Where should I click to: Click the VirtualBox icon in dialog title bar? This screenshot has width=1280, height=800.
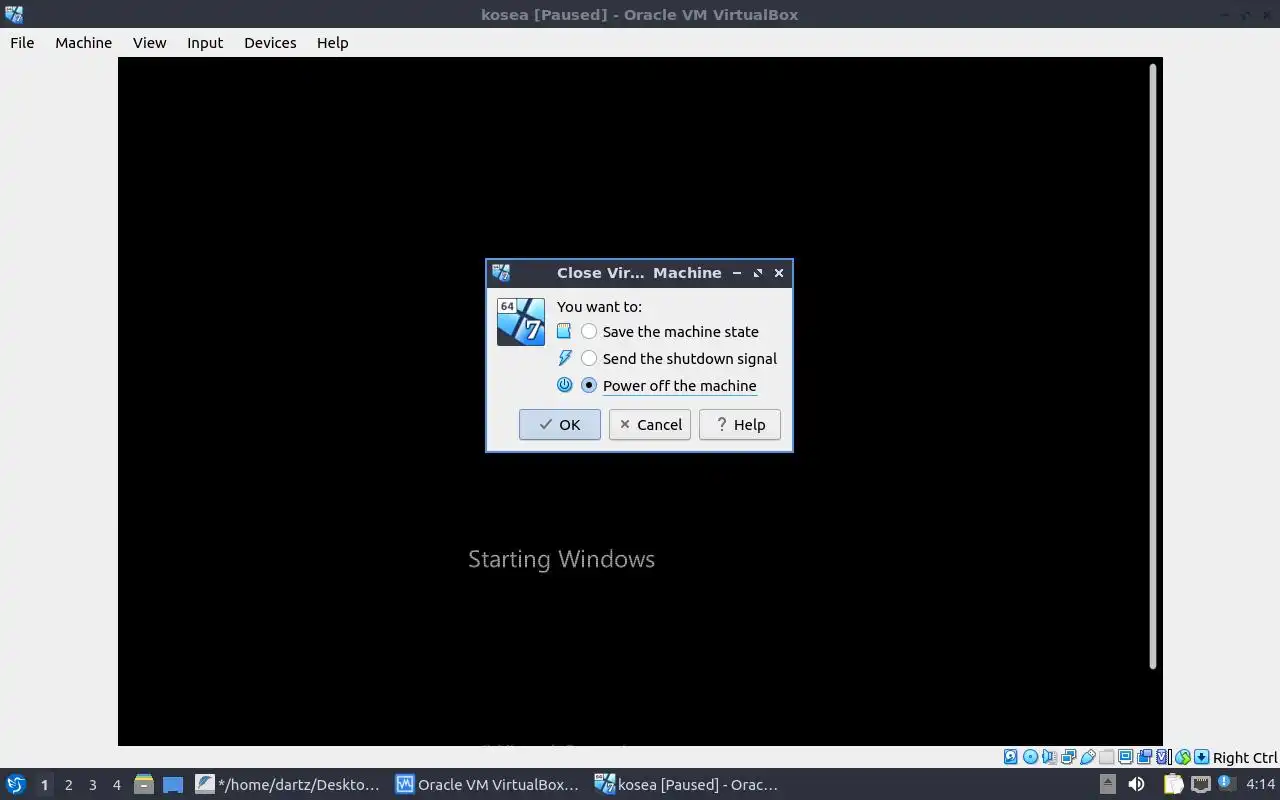(501, 273)
